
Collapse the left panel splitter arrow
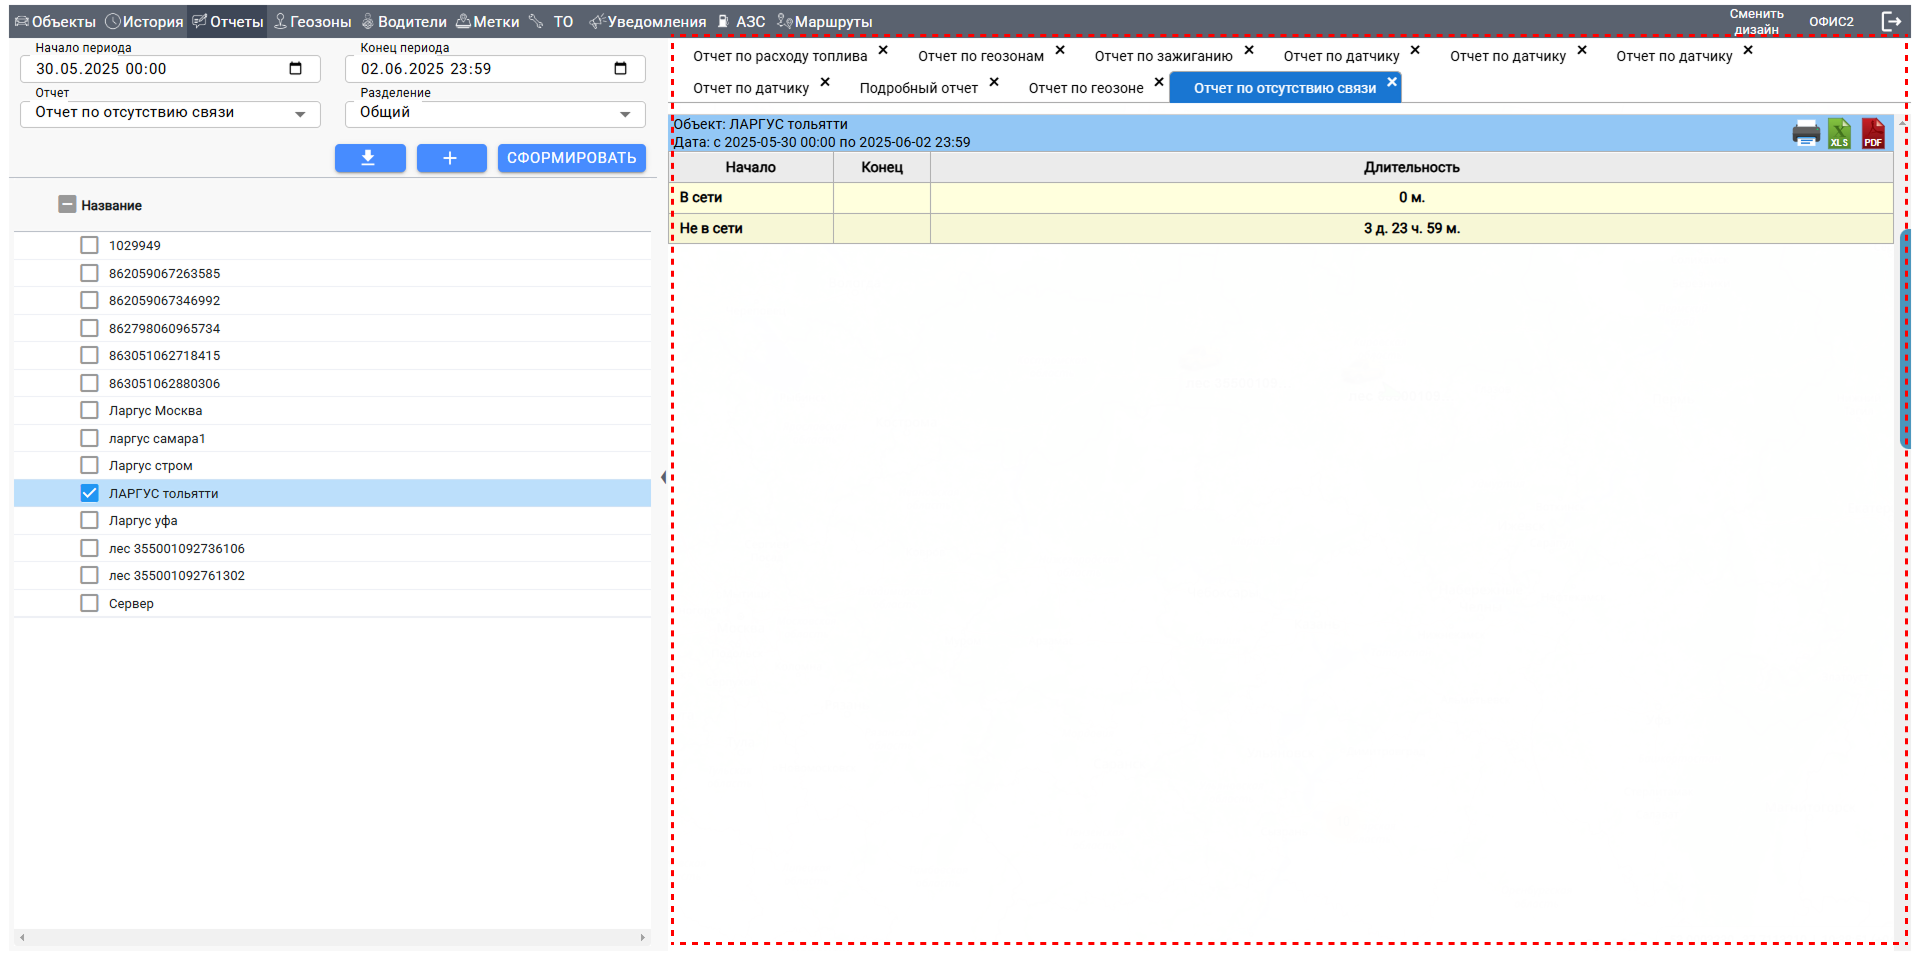(x=663, y=477)
